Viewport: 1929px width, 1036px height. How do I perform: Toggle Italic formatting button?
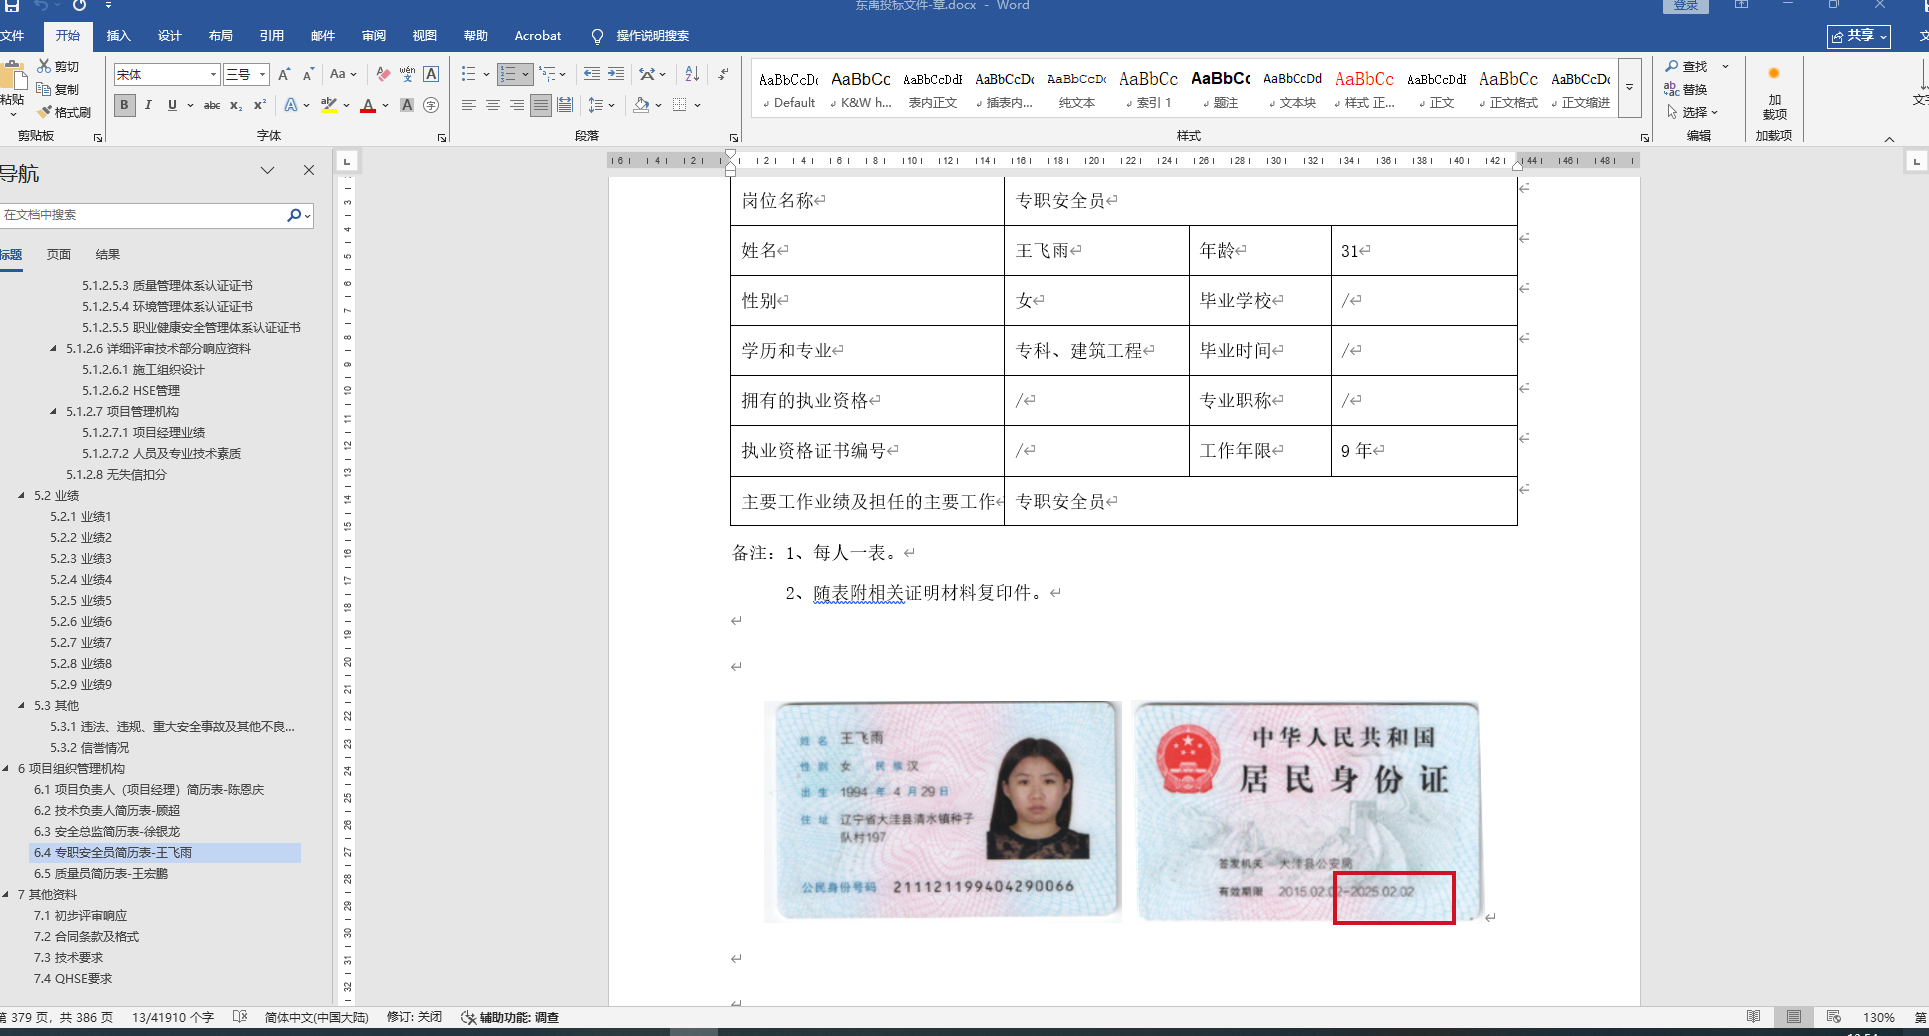(x=148, y=105)
